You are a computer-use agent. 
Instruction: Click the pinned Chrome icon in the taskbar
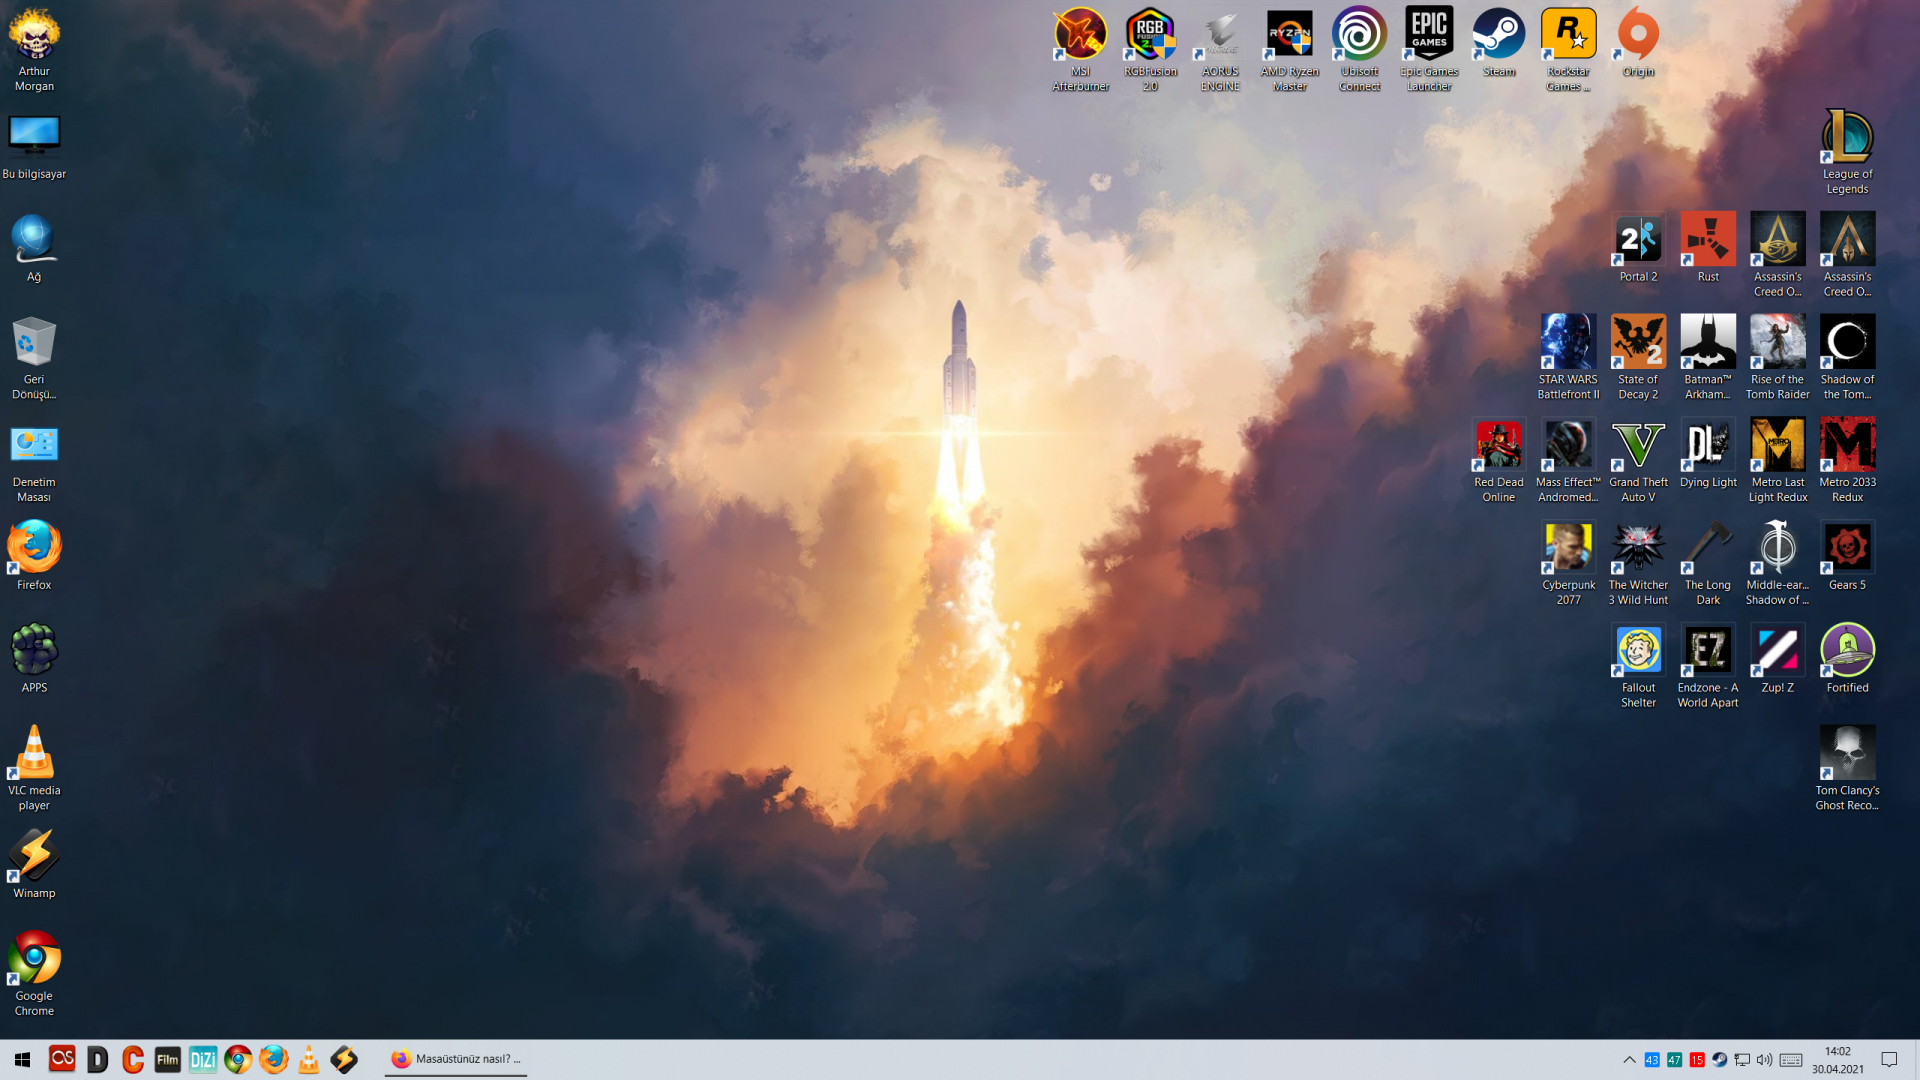point(238,1059)
